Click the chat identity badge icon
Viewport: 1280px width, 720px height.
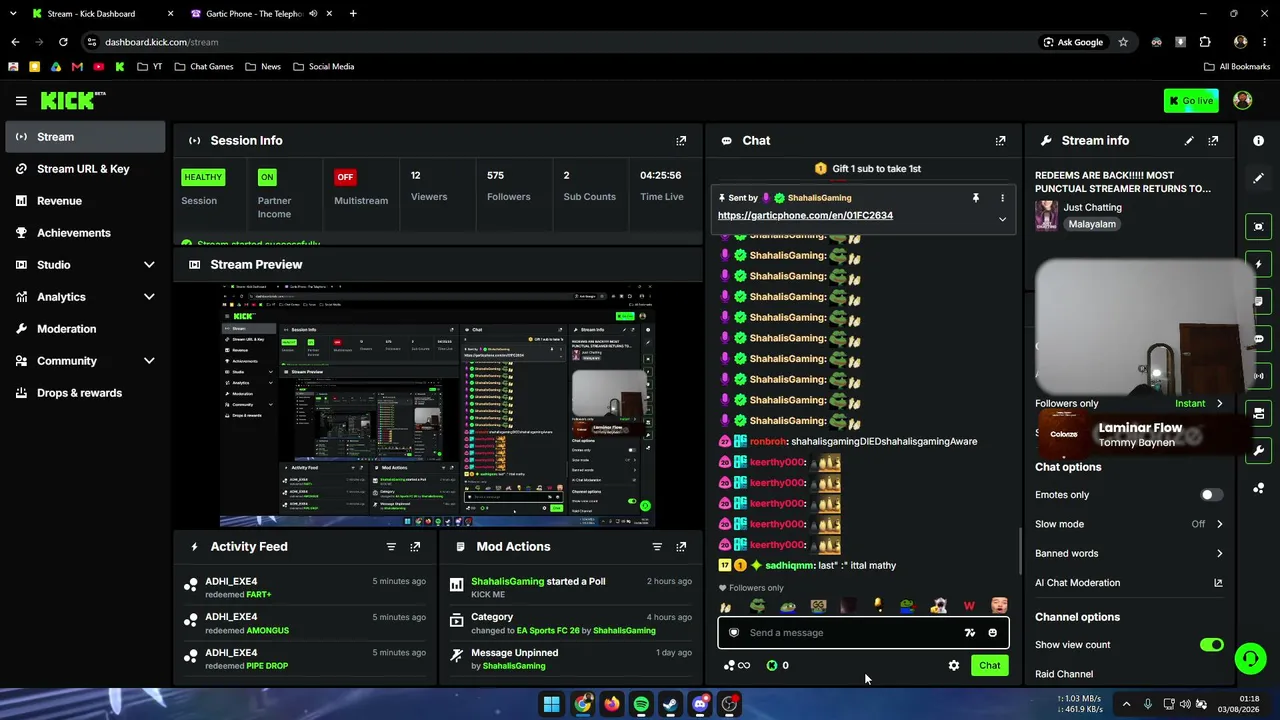click(x=734, y=633)
